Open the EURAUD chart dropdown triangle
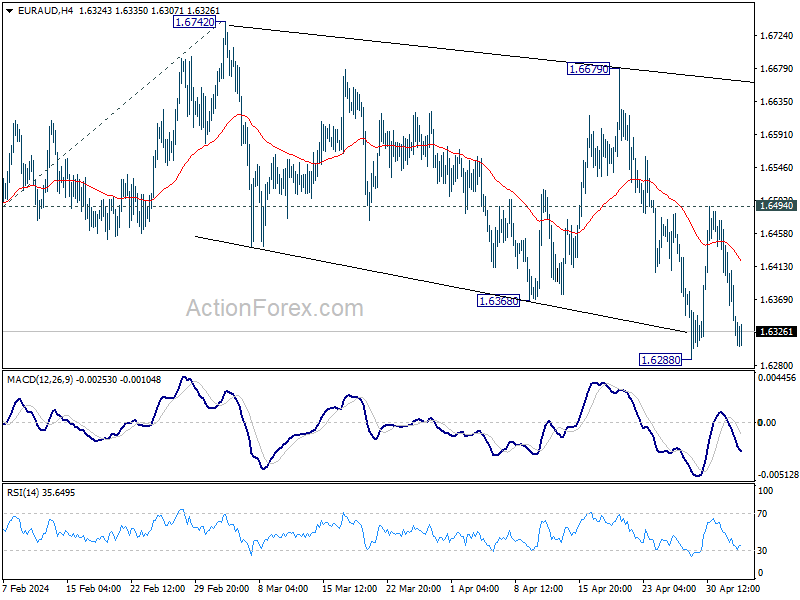Screen dimensions: 800x600 [10, 10]
